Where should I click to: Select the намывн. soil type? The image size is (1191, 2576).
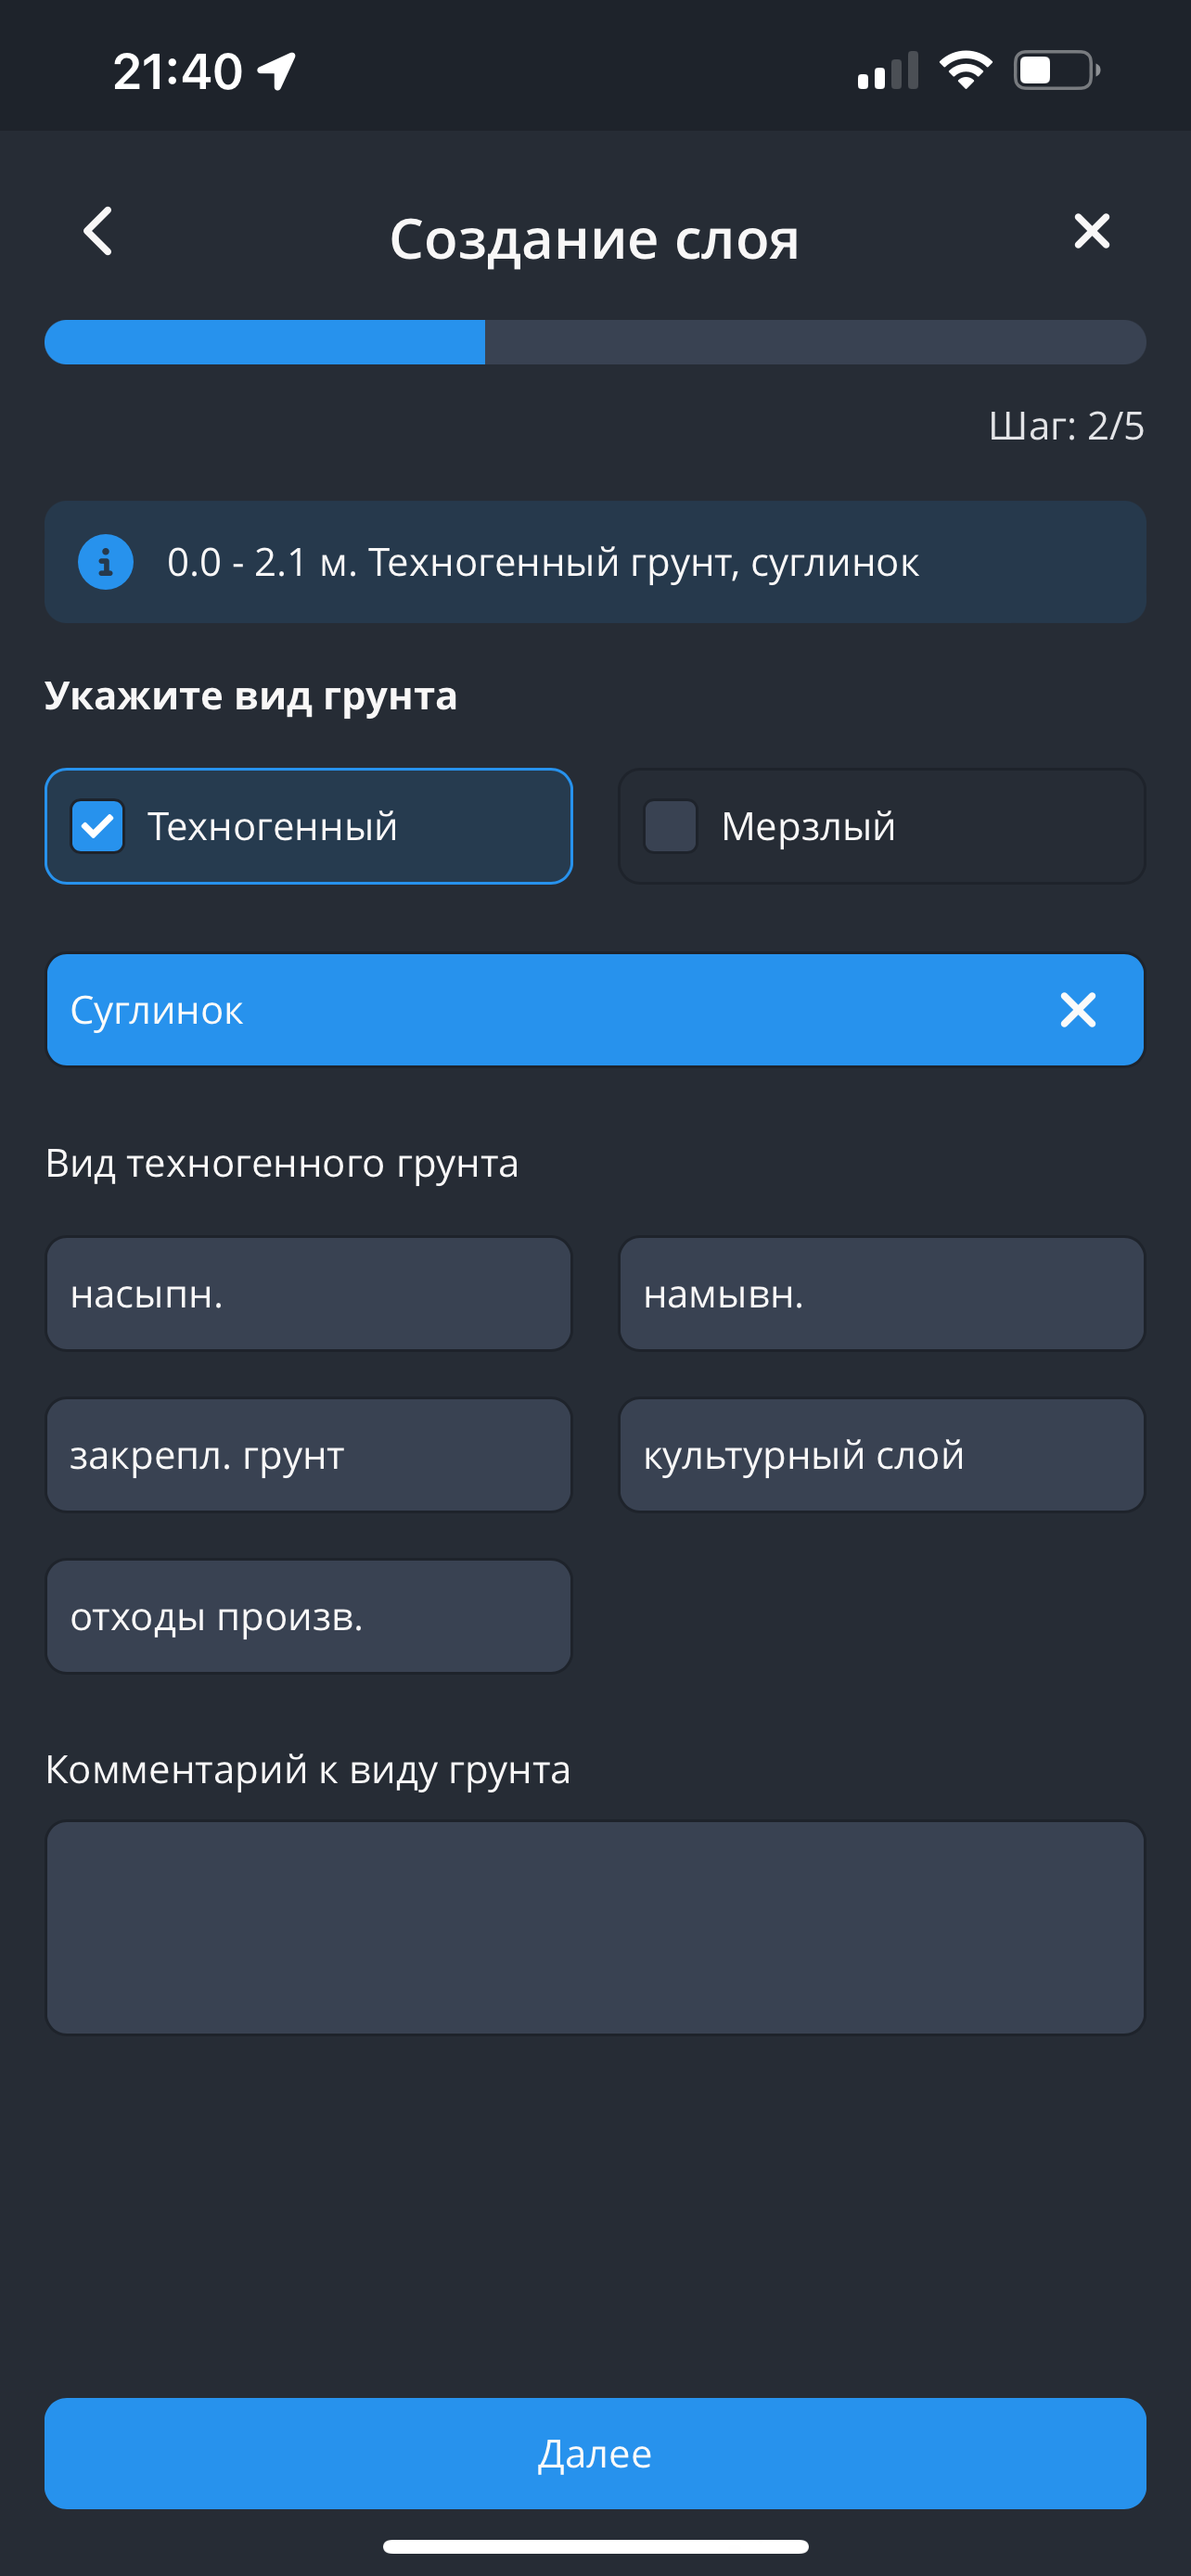(x=881, y=1294)
